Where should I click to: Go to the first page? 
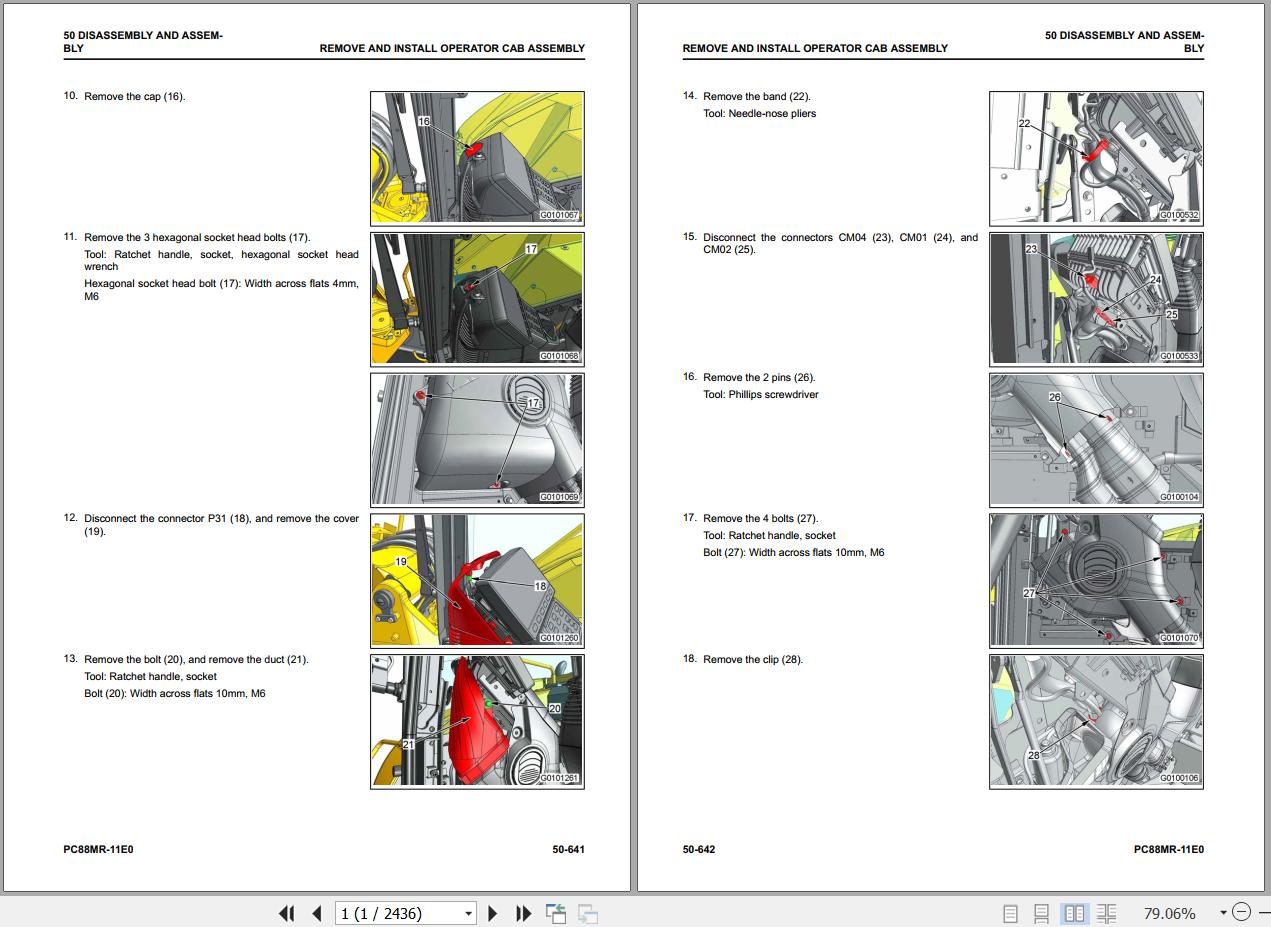pos(287,913)
